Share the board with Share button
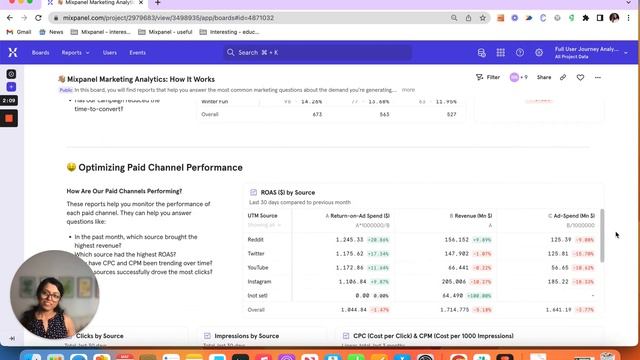 tap(544, 77)
